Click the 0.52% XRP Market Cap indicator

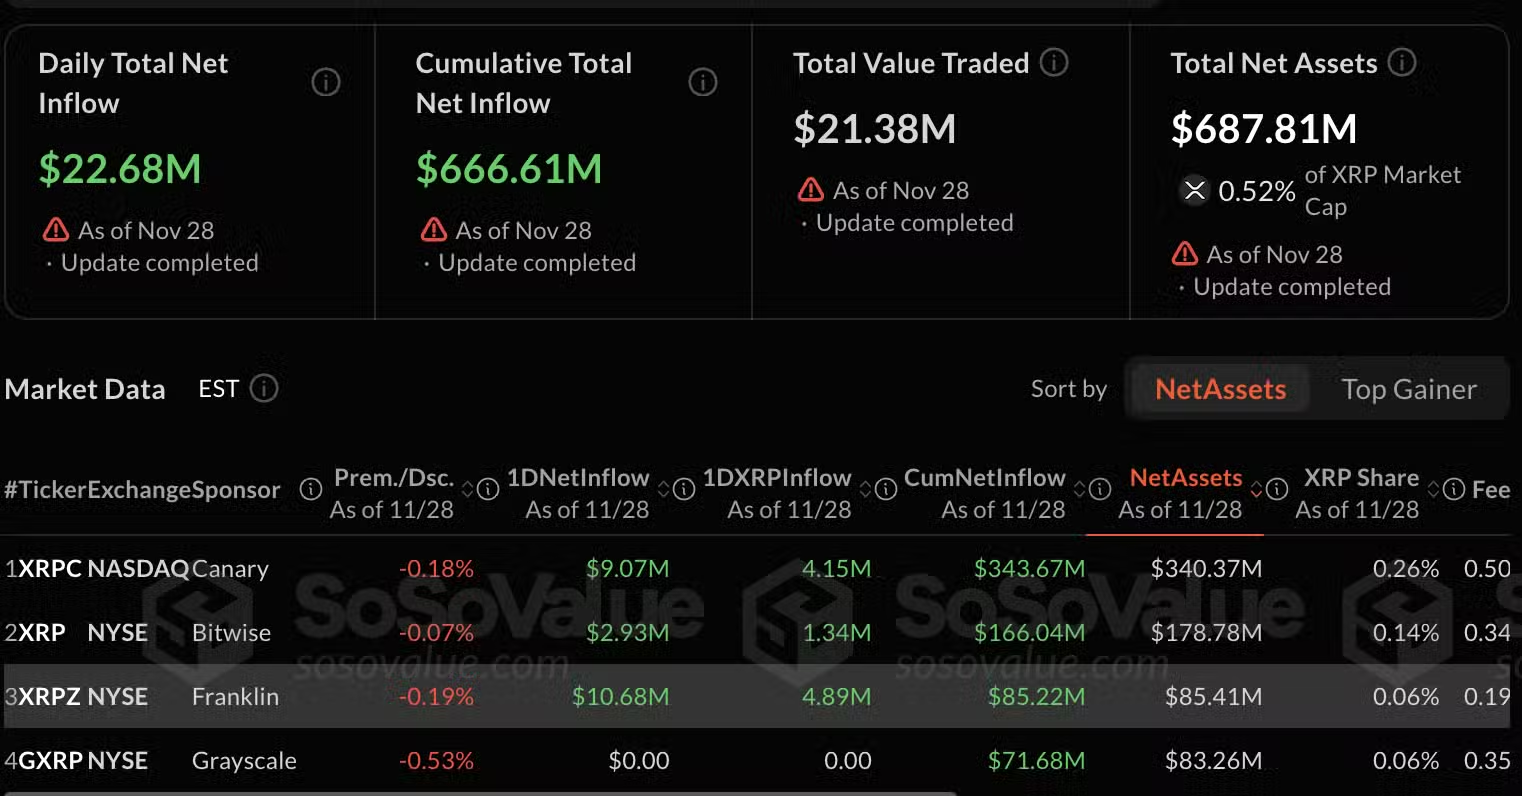pyautogui.click(x=1256, y=191)
